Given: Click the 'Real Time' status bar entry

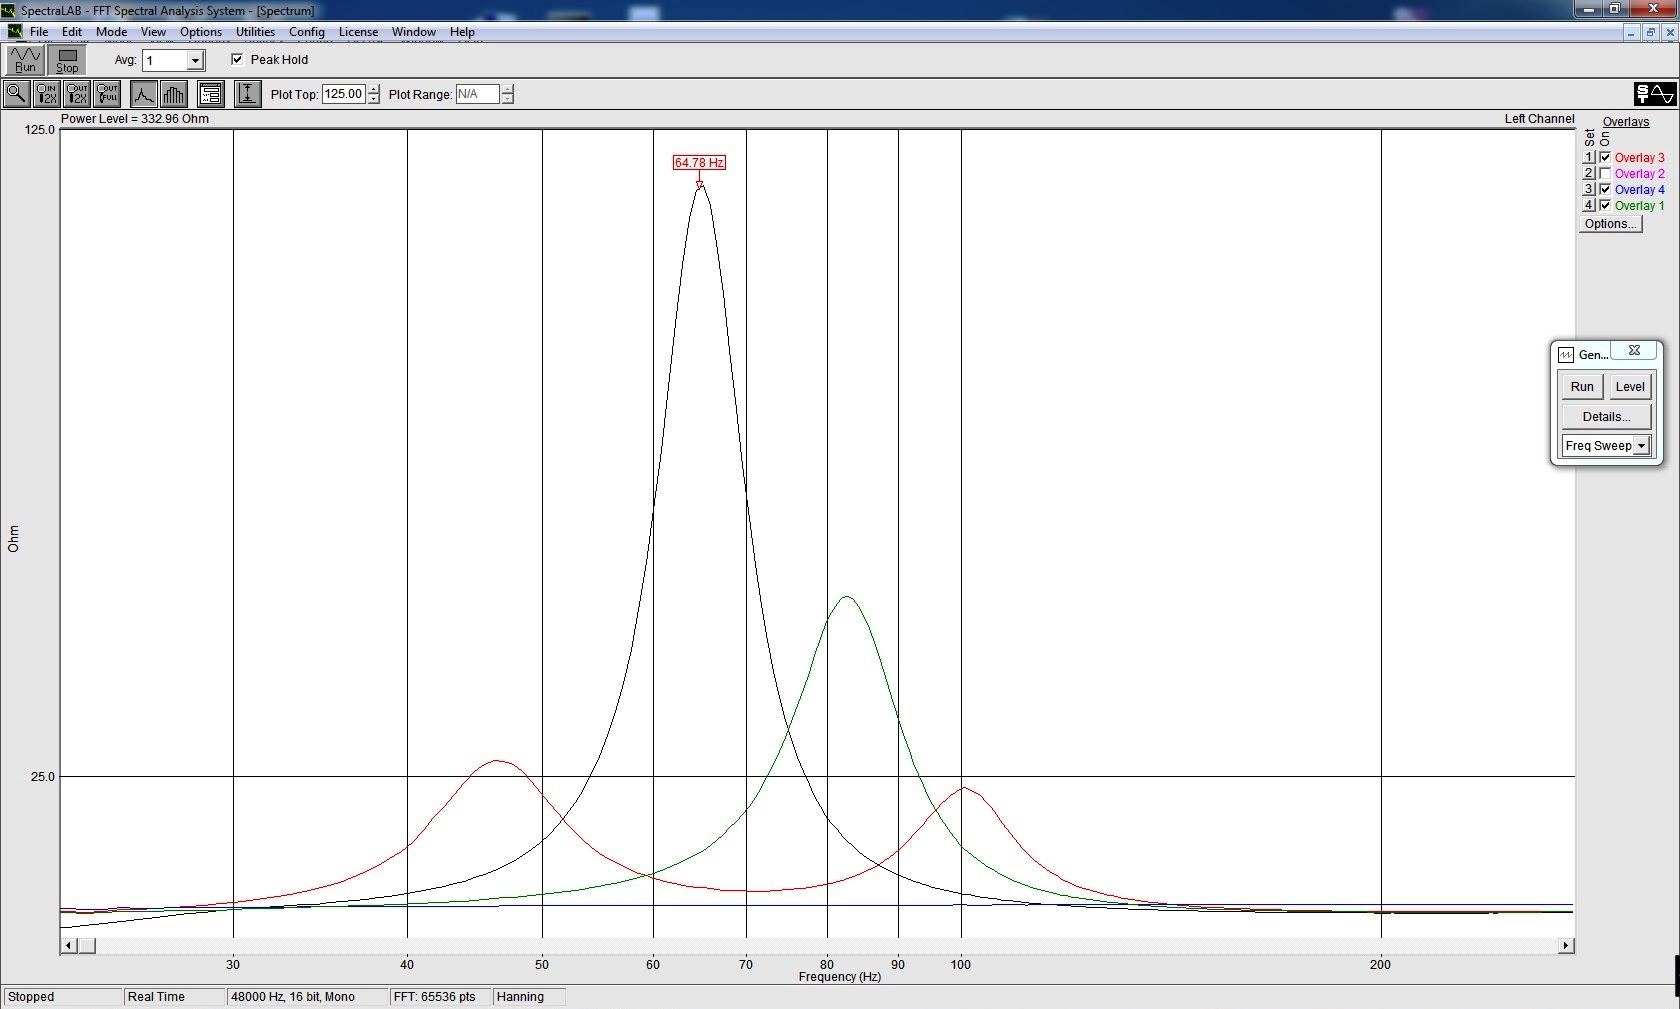Looking at the screenshot, I should [173, 997].
